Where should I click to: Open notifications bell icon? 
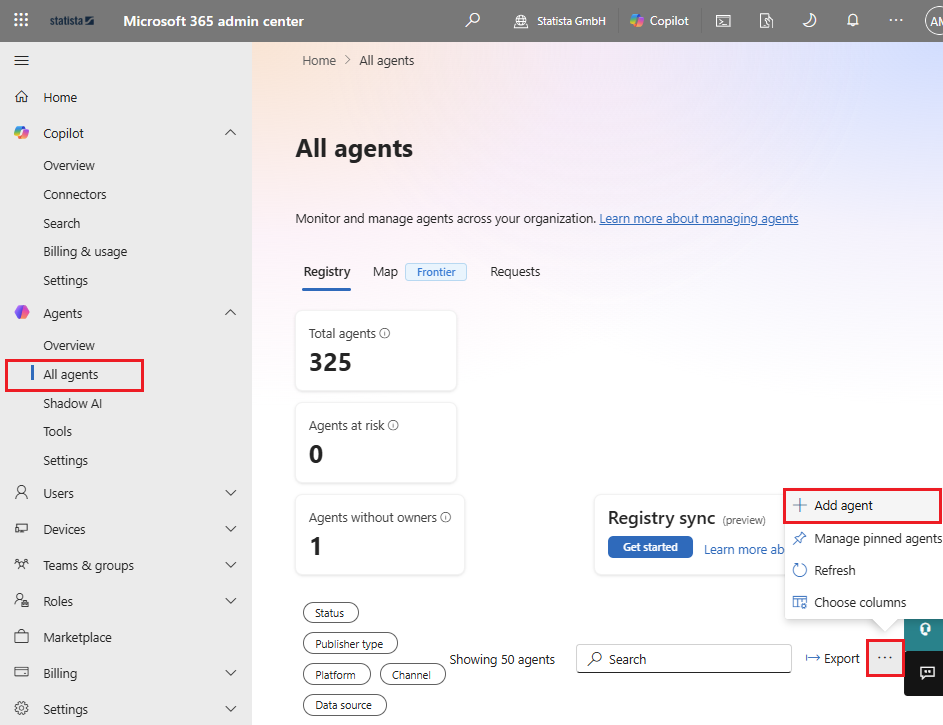853,21
